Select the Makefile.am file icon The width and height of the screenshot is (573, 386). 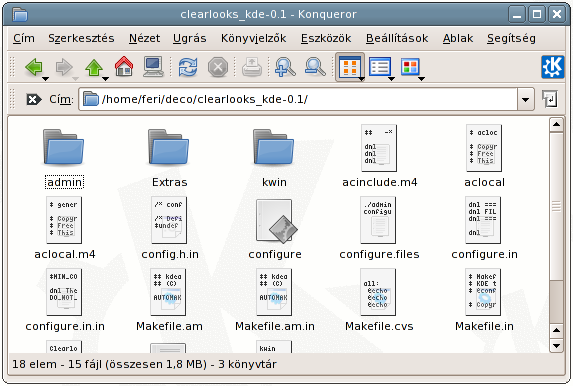(168, 292)
